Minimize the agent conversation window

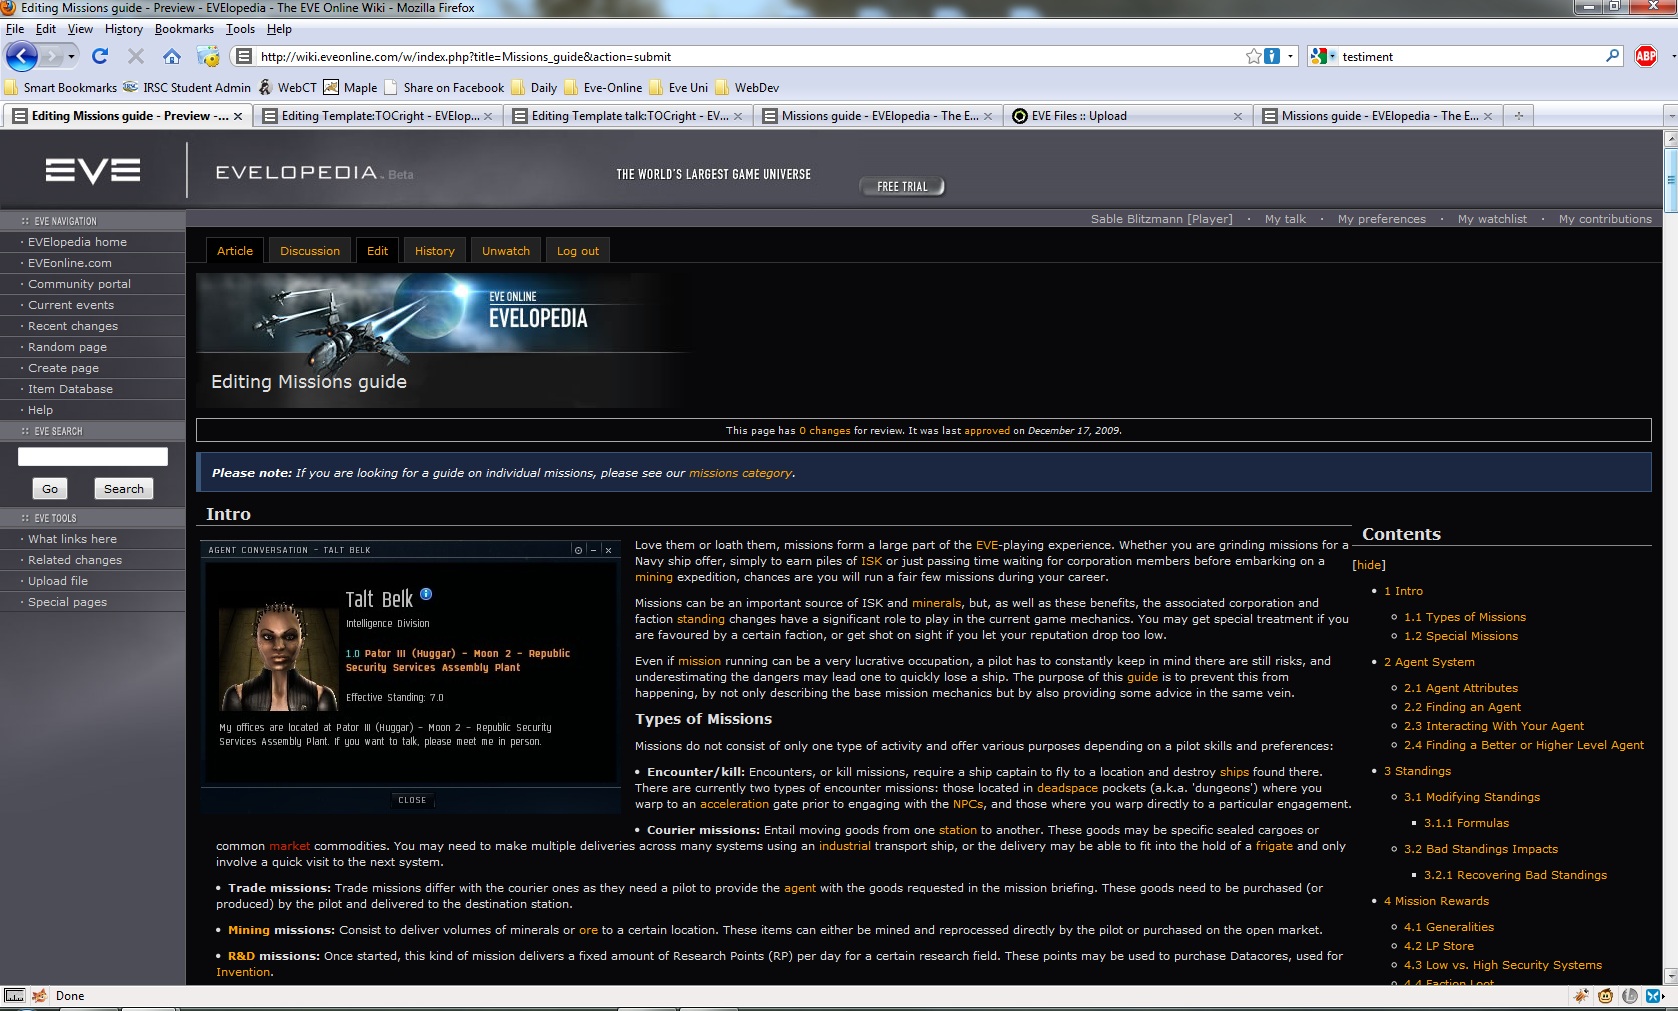[593, 550]
